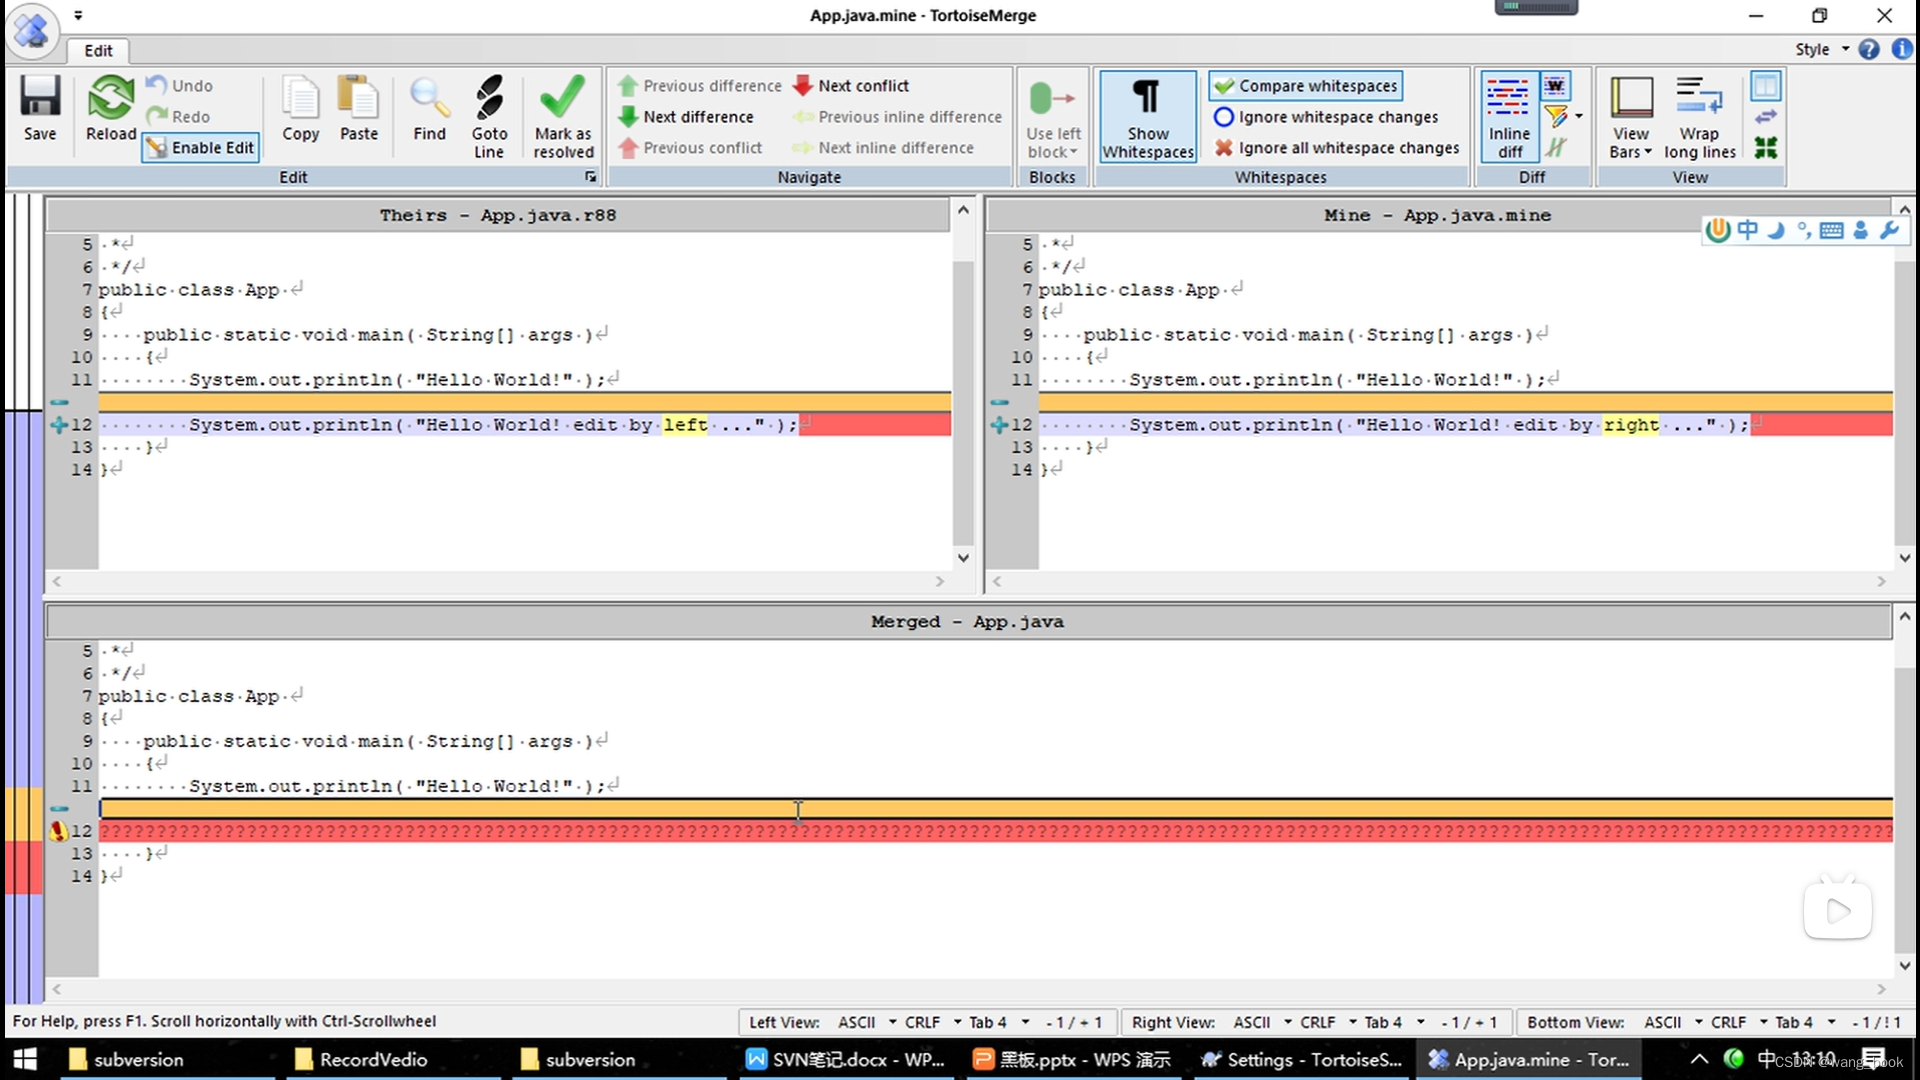Screen dimensions: 1920x1080
Task: Go to Previous inline difference
Action: [897, 117]
